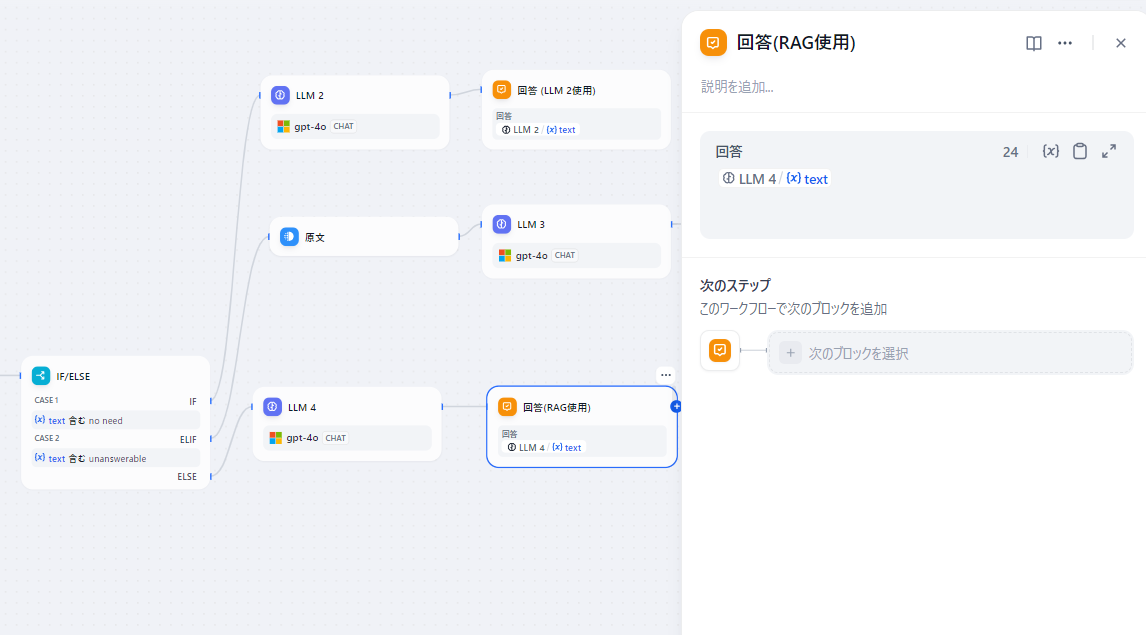Viewport: 1146px width, 635px height.
Task: Click the Microsoft logo in LLM 4 node
Action: point(276,438)
